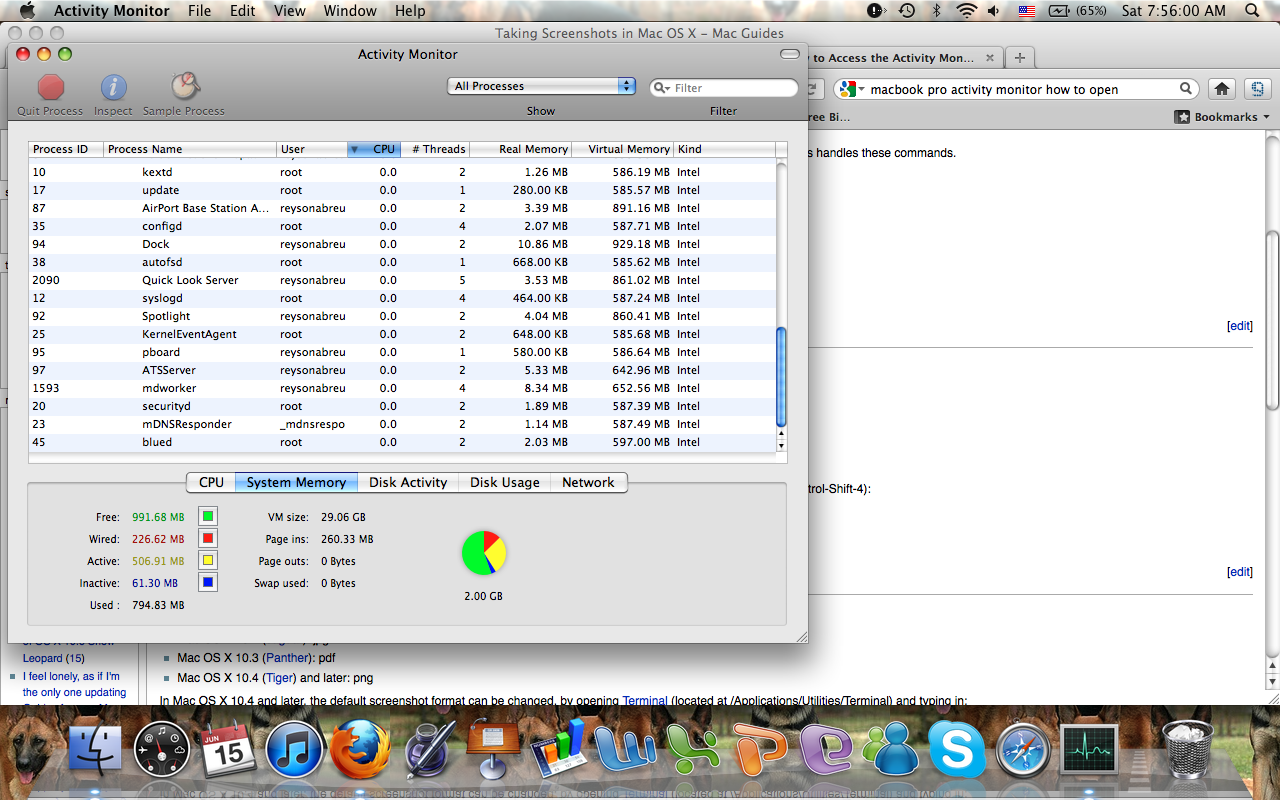Click Activity Monitor icon in the Dock
Image resolution: width=1280 pixels, height=800 pixels.
[x=1090, y=750]
